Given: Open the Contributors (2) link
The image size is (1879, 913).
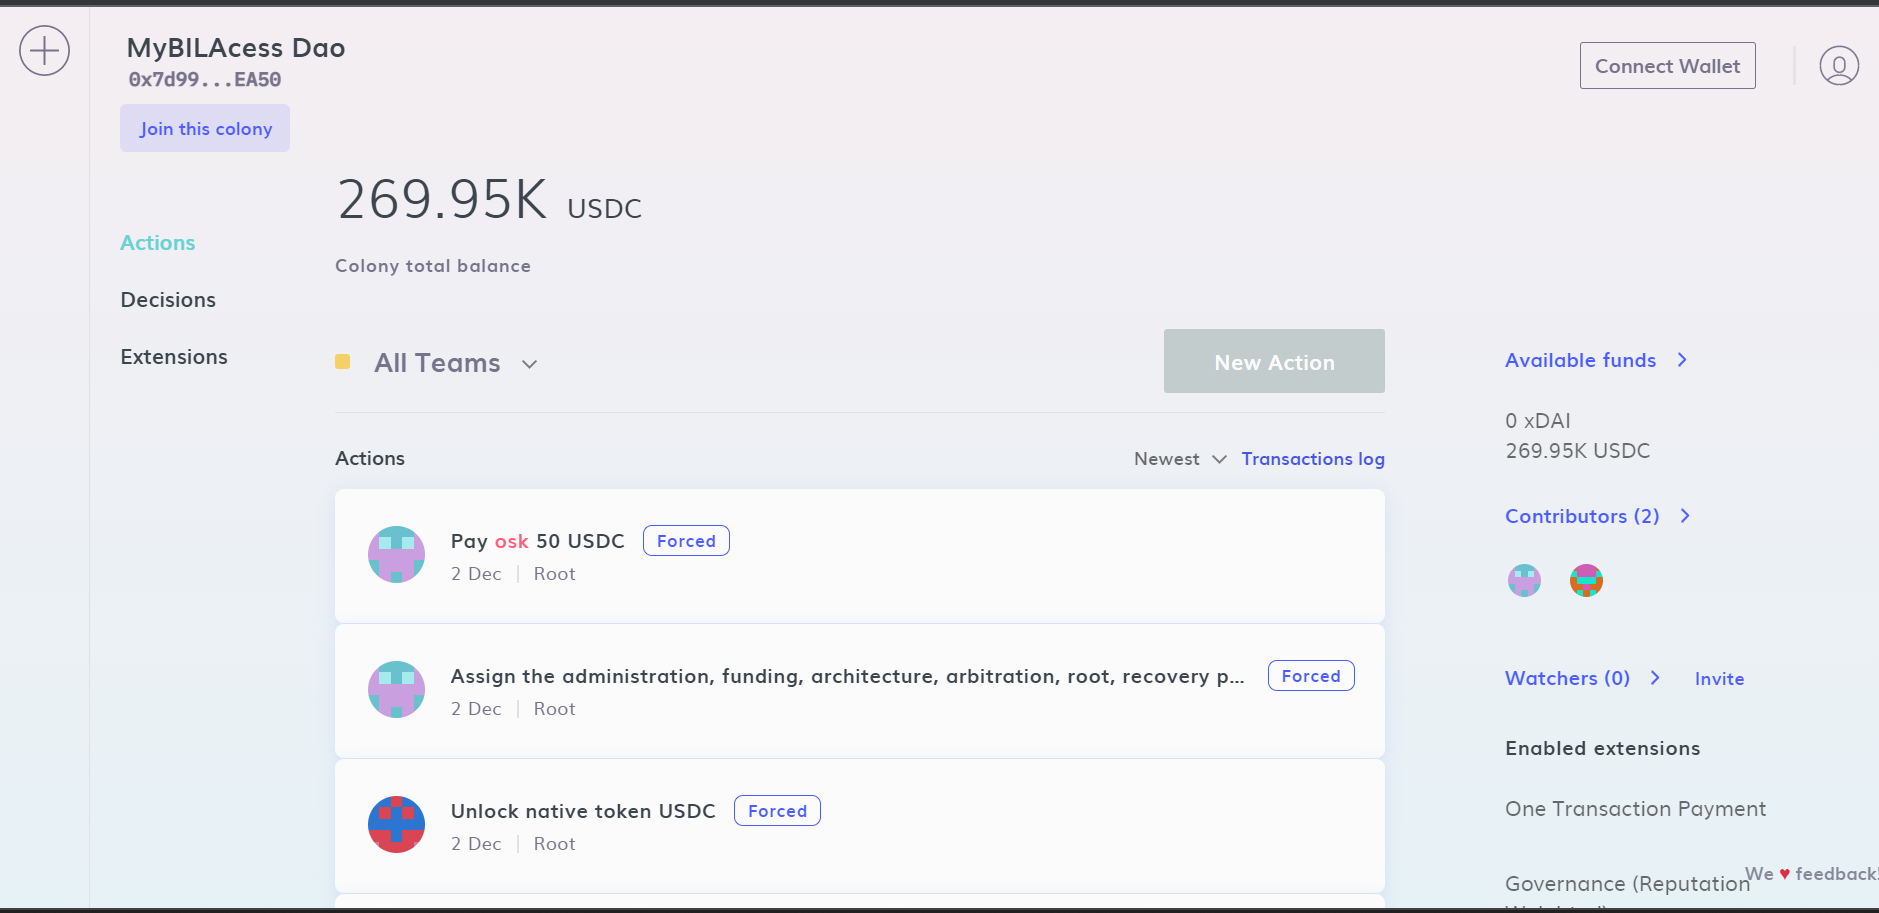Looking at the screenshot, I should (1582, 516).
